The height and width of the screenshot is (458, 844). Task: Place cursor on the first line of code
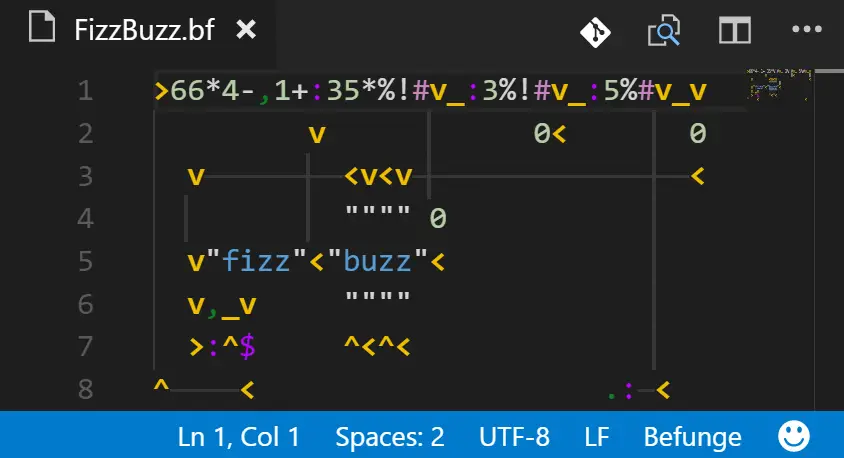tap(430, 90)
